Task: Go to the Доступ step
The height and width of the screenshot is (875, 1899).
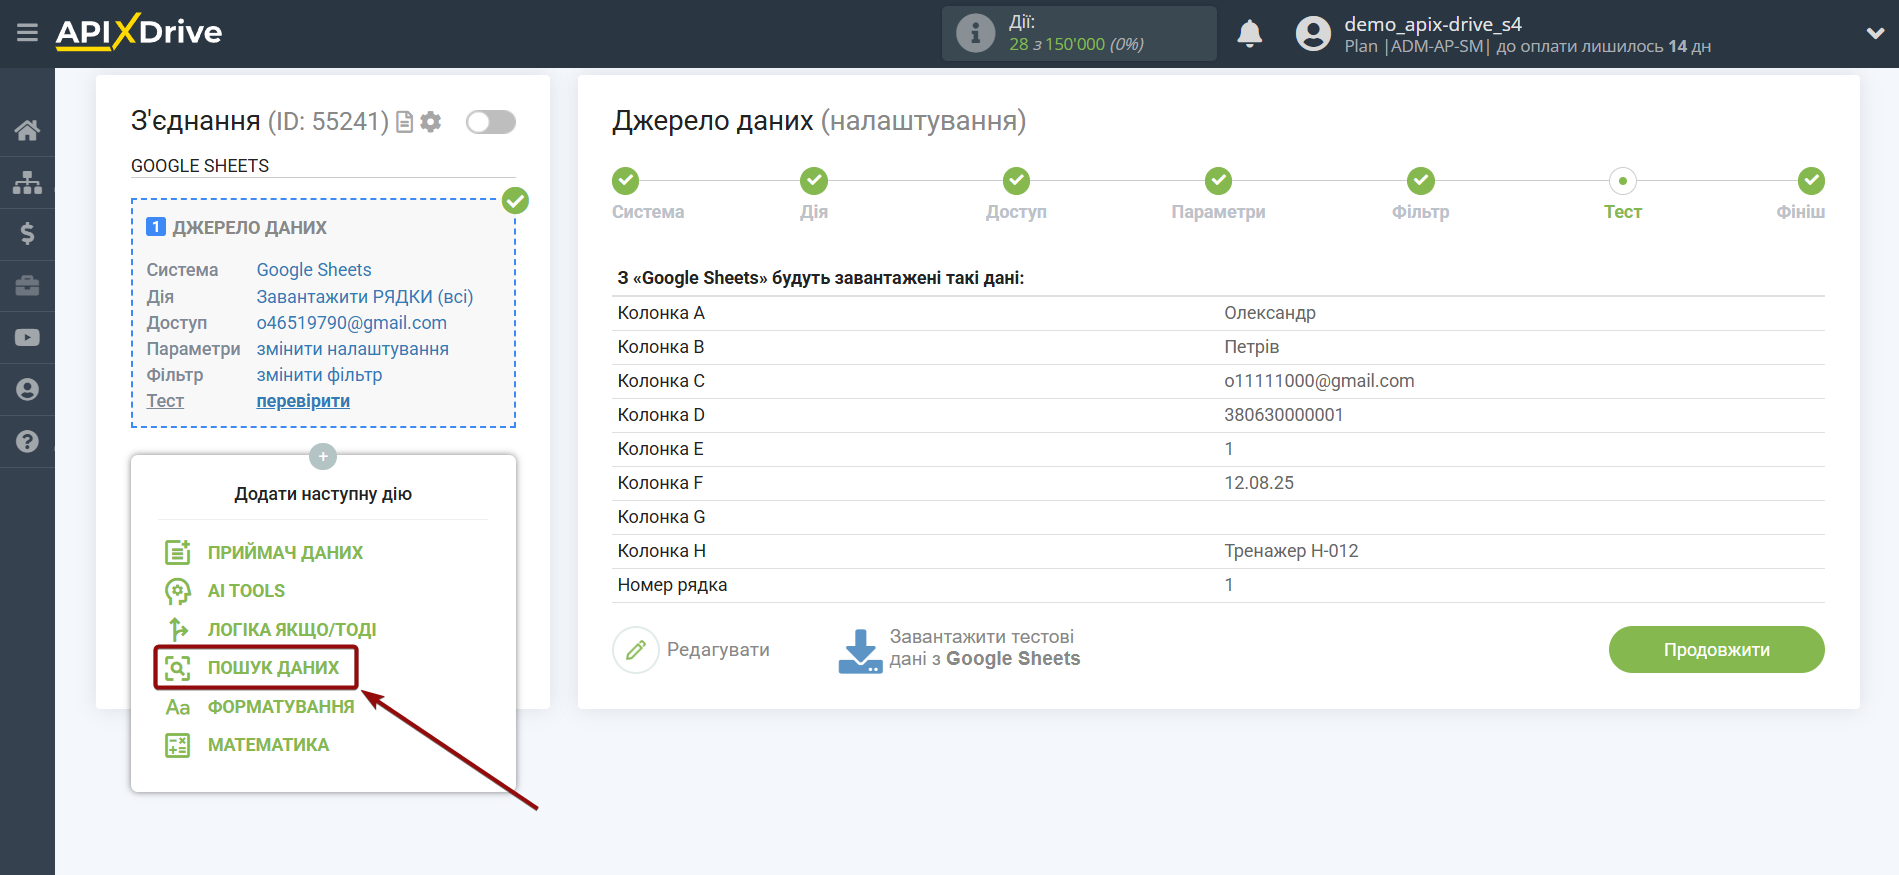Action: pyautogui.click(x=1016, y=181)
